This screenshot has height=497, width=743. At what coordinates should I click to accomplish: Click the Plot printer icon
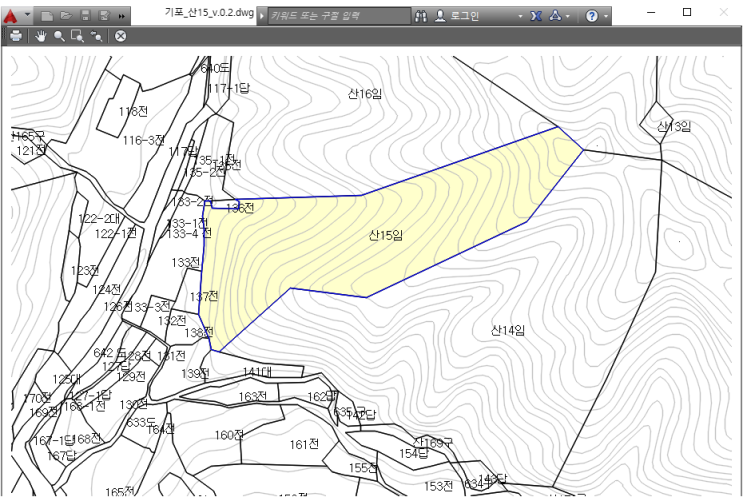pyautogui.click(x=16, y=36)
